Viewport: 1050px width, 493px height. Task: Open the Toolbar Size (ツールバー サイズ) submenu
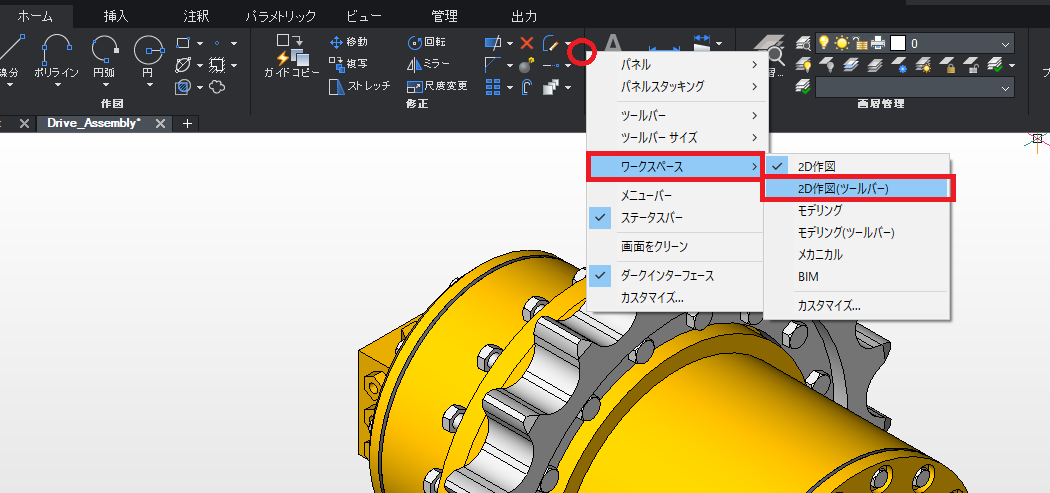[x=675, y=137]
